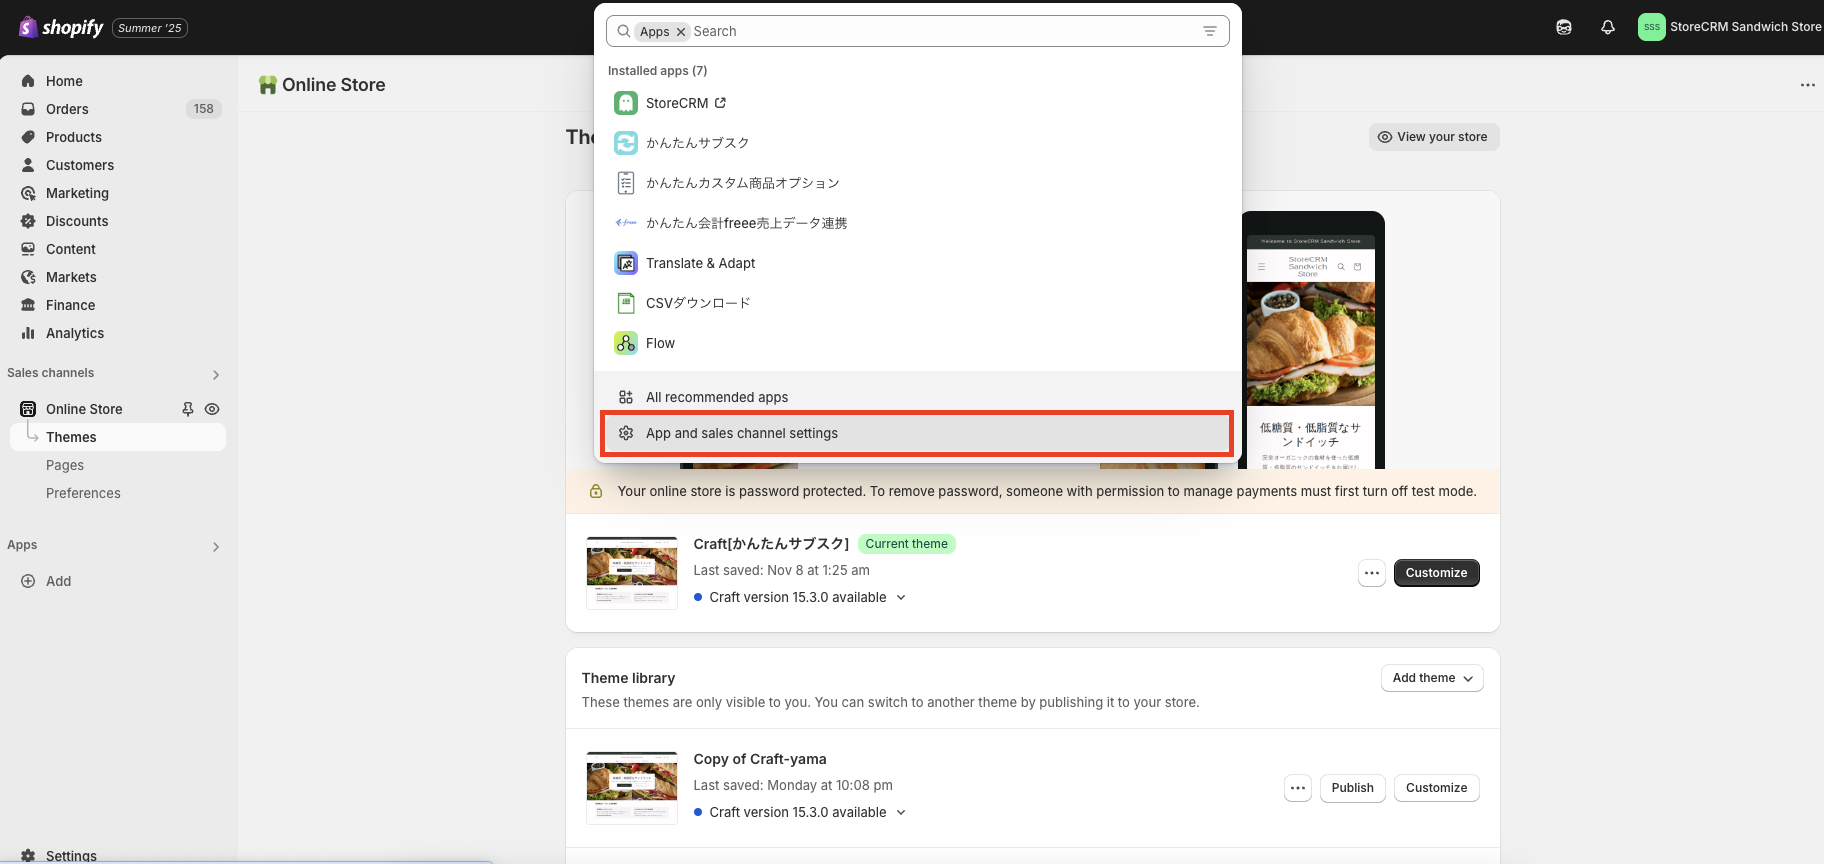Unpin Online Store with pin icon
The width and height of the screenshot is (1824, 864).
(187, 409)
